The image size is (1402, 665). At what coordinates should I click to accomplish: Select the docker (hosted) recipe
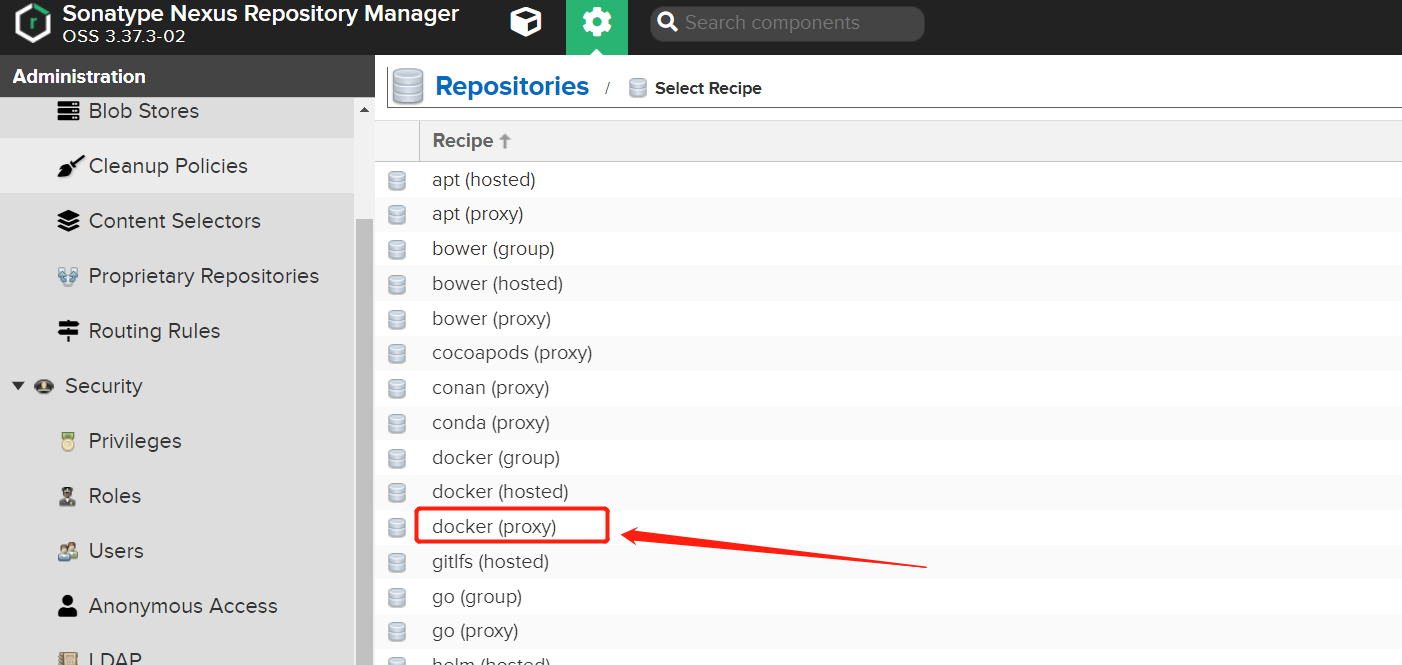(x=500, y=492)
